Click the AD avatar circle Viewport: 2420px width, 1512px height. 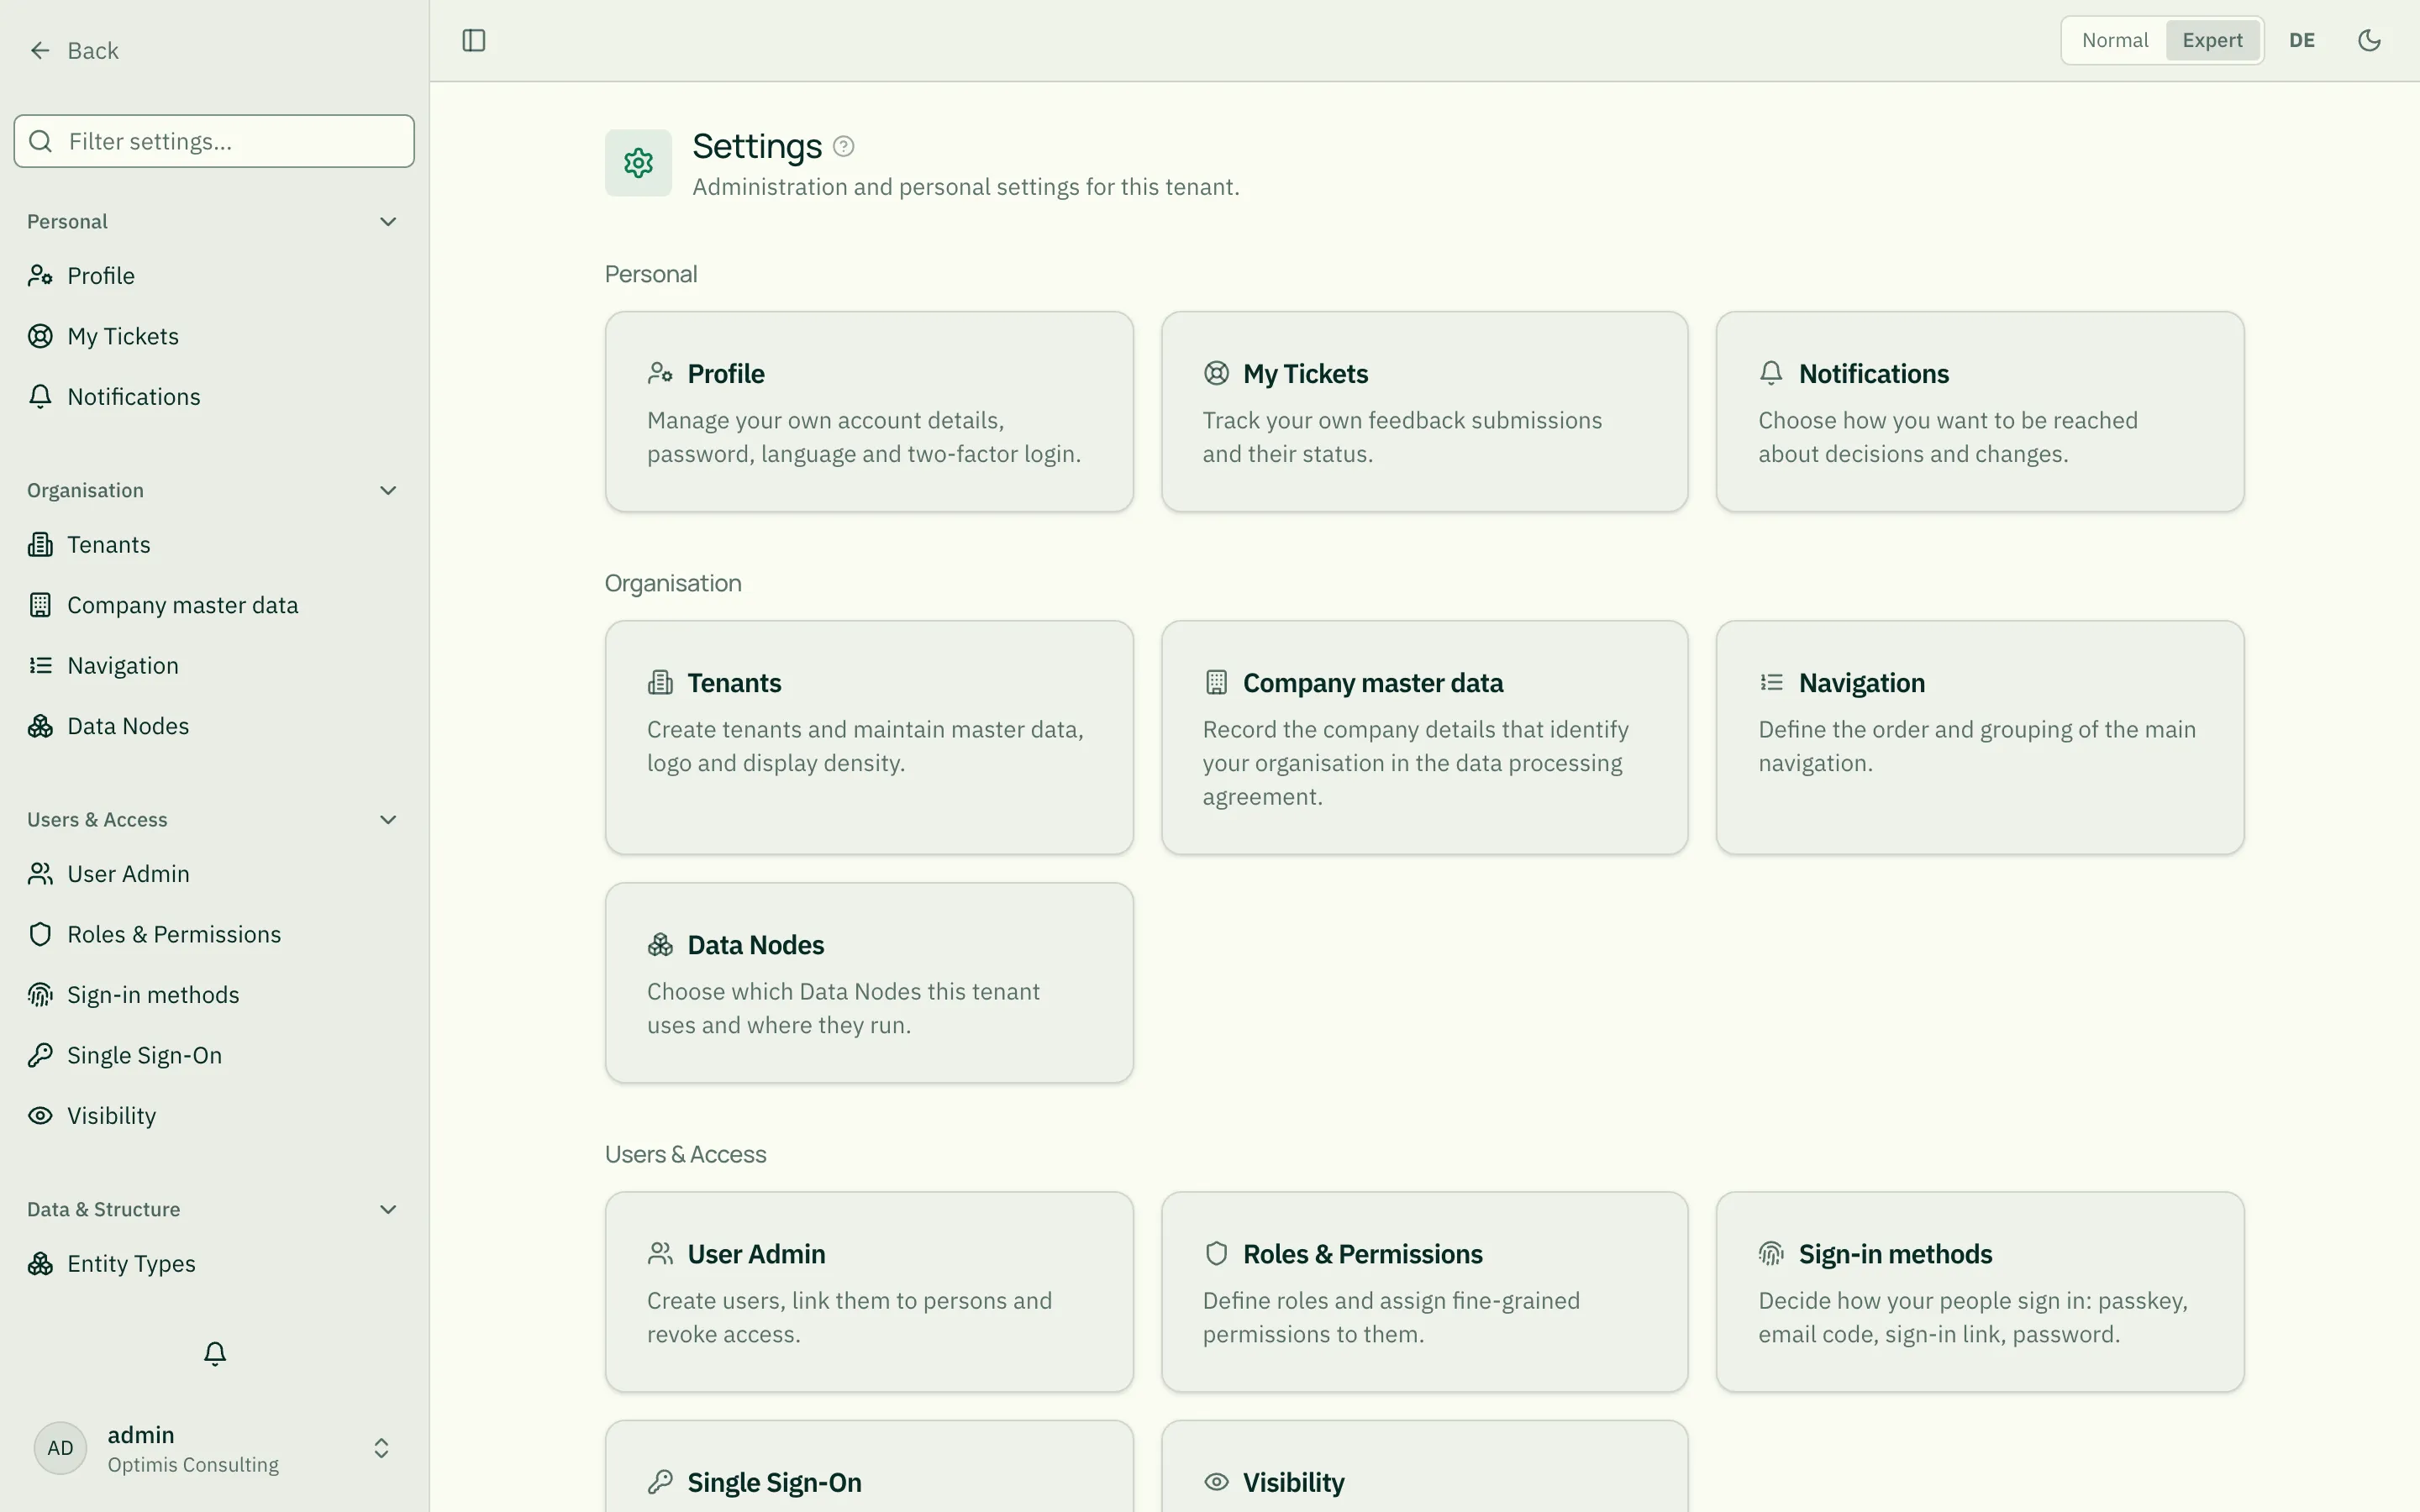tap(60, 1448)
